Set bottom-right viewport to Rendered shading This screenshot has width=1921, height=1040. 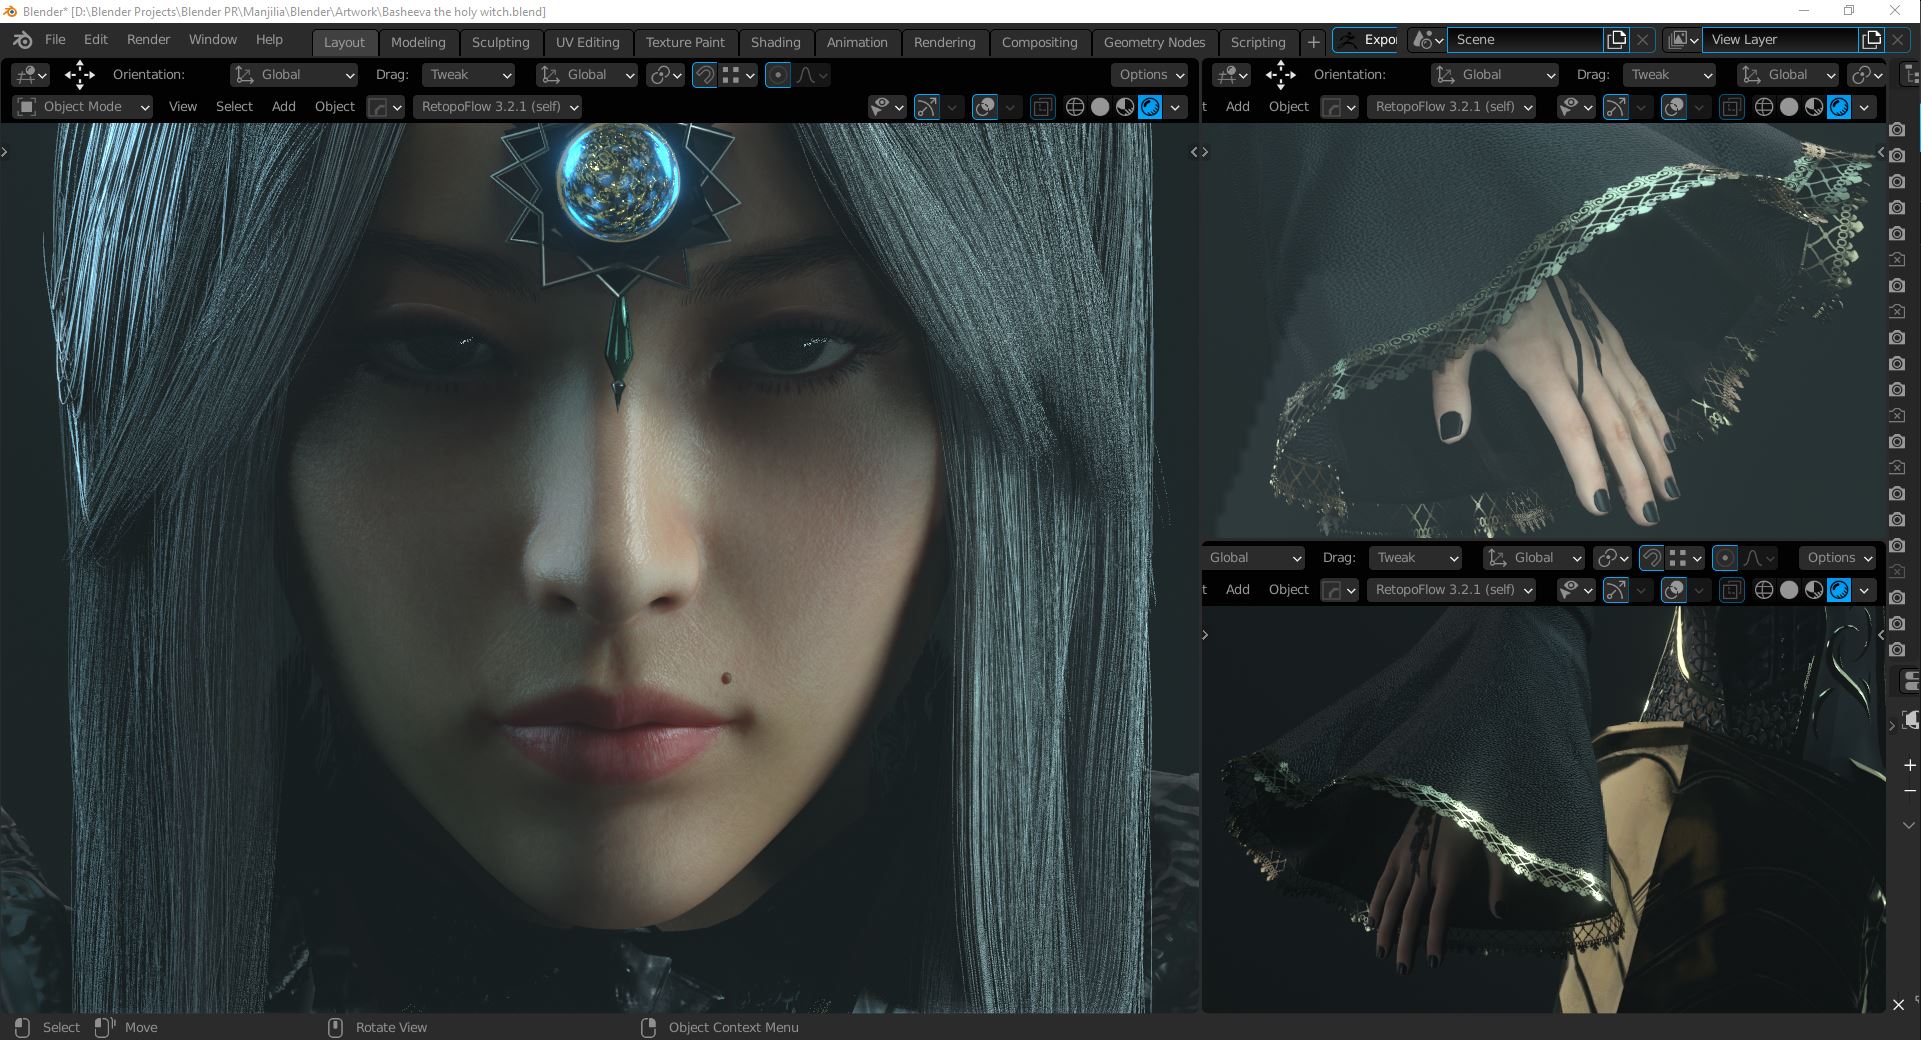pos(1839,590)
